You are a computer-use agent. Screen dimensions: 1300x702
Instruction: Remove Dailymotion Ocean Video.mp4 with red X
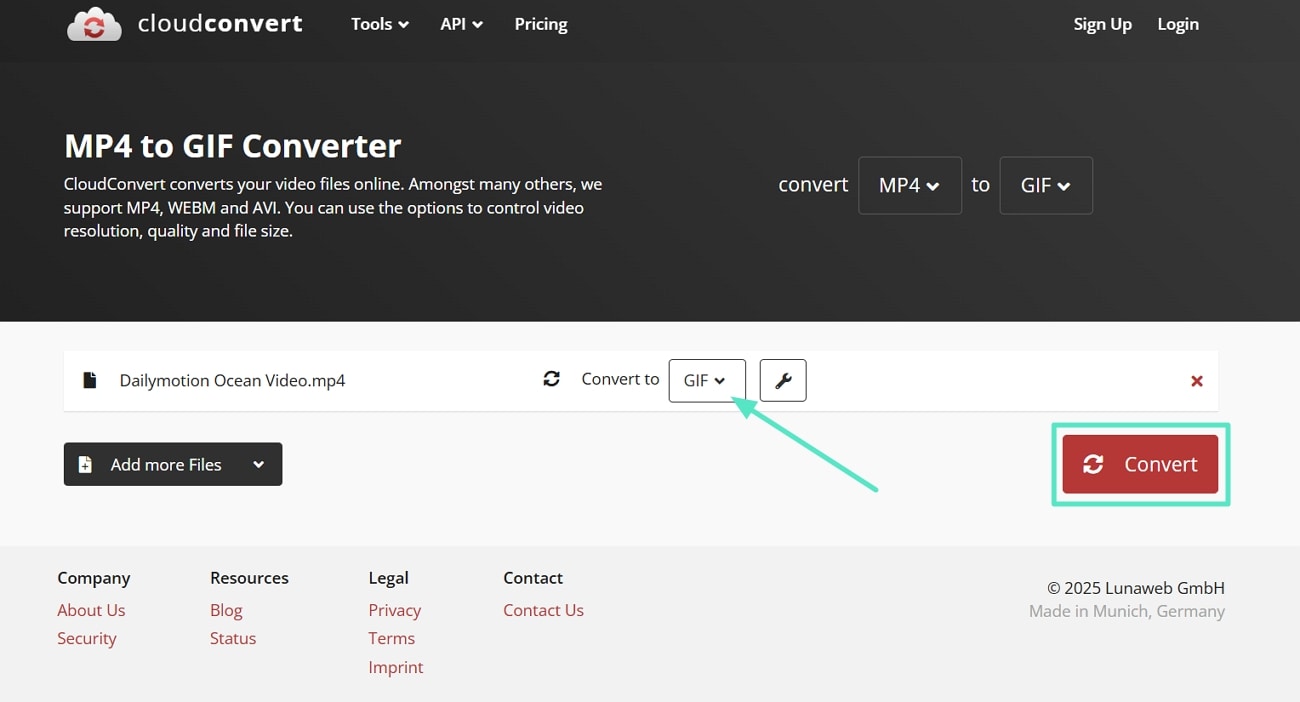tap(1196, 381)
